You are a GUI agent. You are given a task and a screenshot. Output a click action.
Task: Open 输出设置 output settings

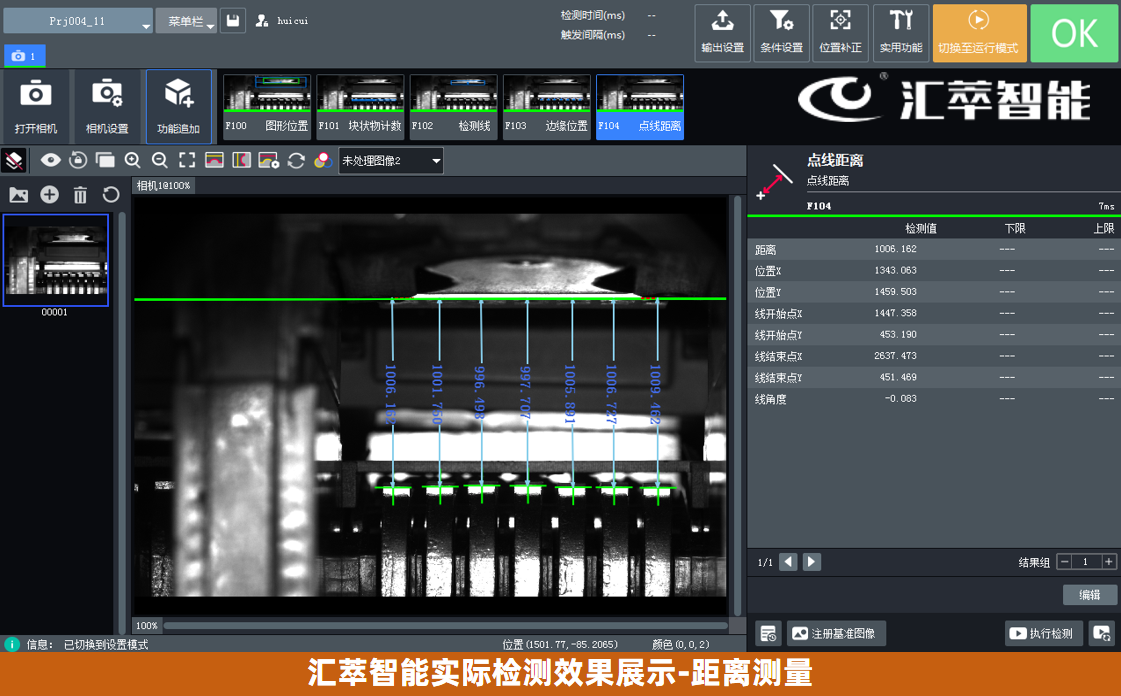pos(722,32)
